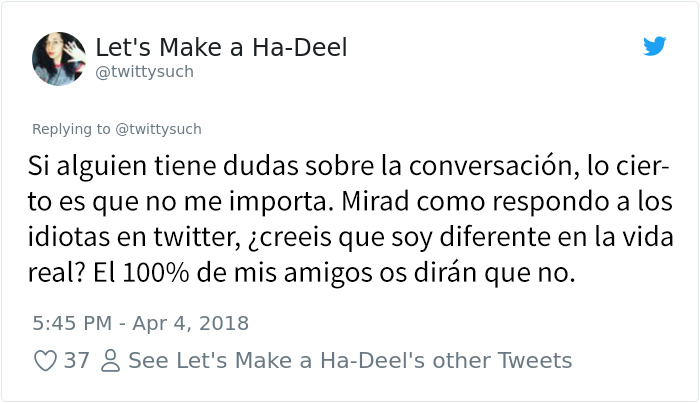The width and height of the screenshot is (700, 403).
Task: Click the tweet text starting Si alguien tiene dudas
Action: coord(350,219)
